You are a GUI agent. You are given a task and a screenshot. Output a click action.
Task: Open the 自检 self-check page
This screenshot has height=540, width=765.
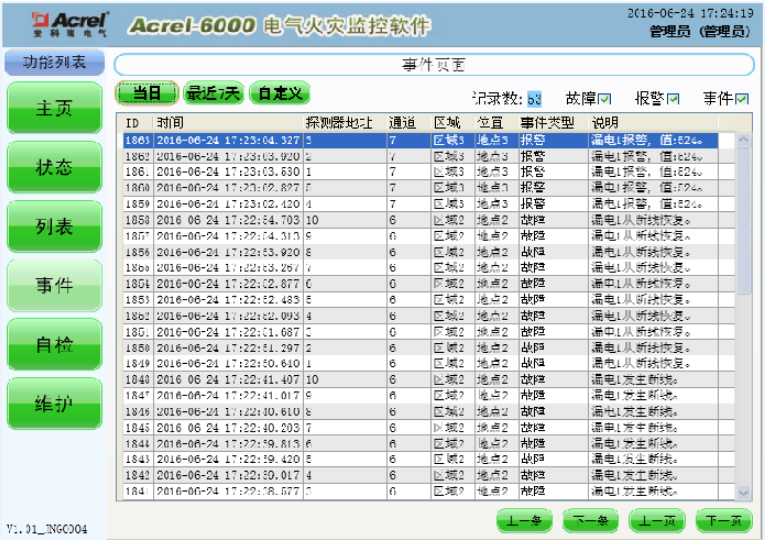[54, 344]
